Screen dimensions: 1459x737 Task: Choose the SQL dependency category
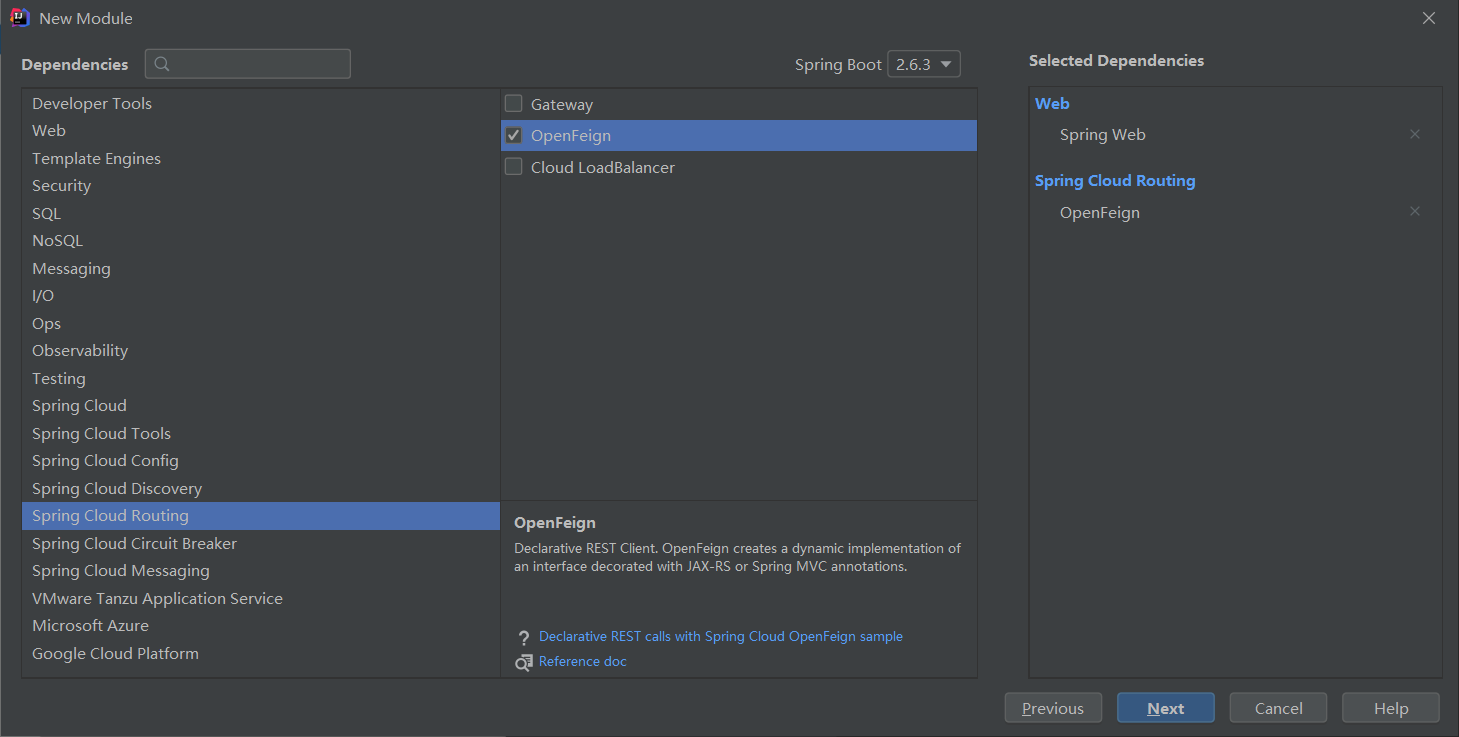[x=46, y=213]
